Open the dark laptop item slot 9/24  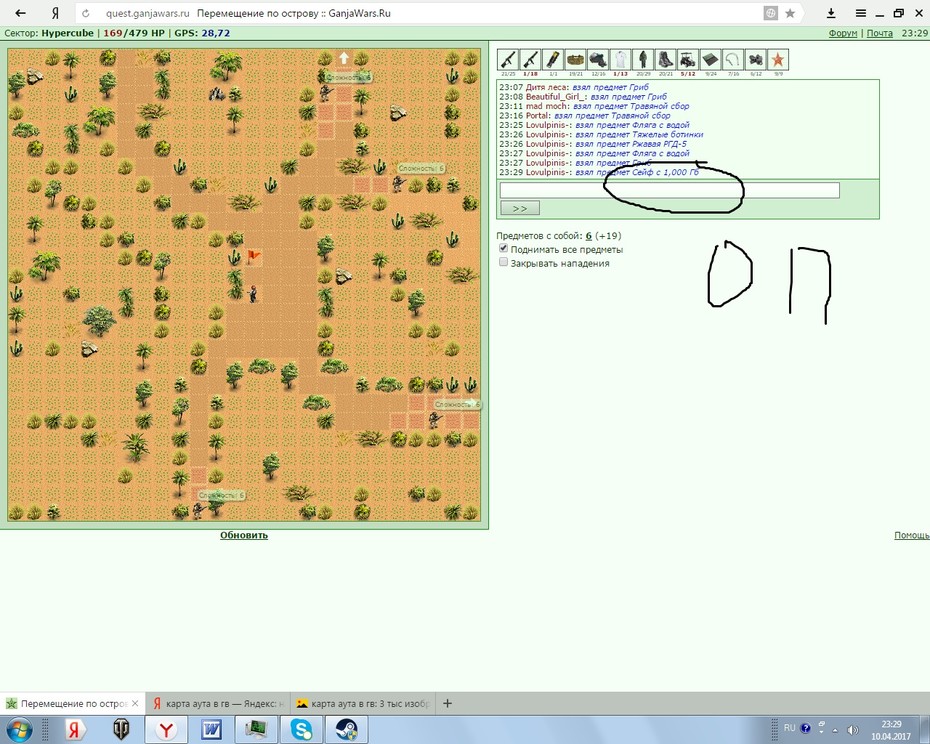click(711, 60)
